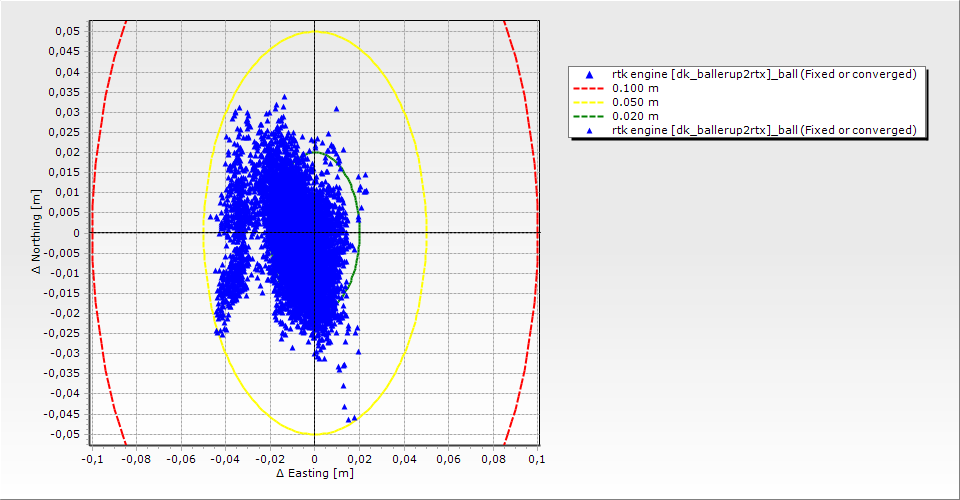Click the -0,05 northing axis label

pos(64,435)
